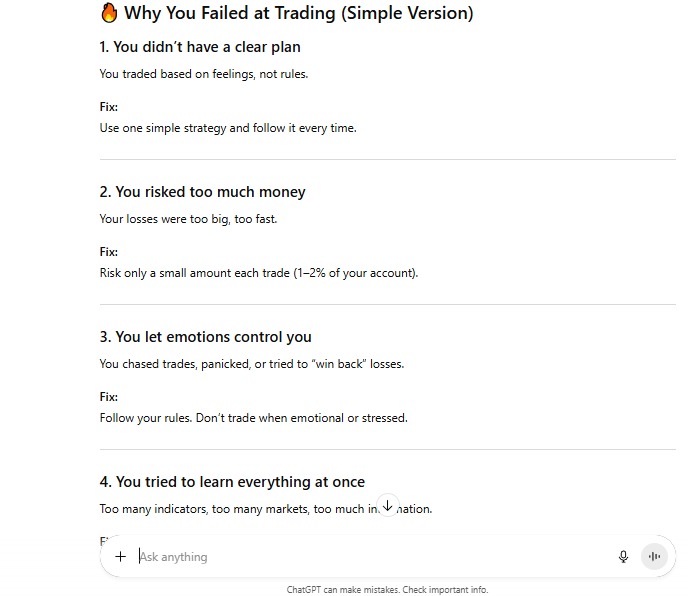Click the scroll-to-bottom arrow button
The width and height of the screenshot is (688, 596).
point(388,506)
